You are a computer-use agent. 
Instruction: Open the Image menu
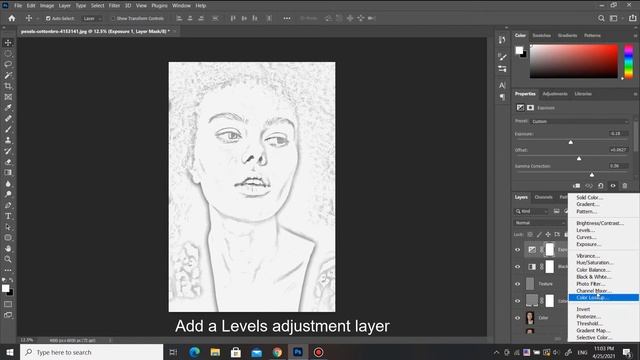47,6
